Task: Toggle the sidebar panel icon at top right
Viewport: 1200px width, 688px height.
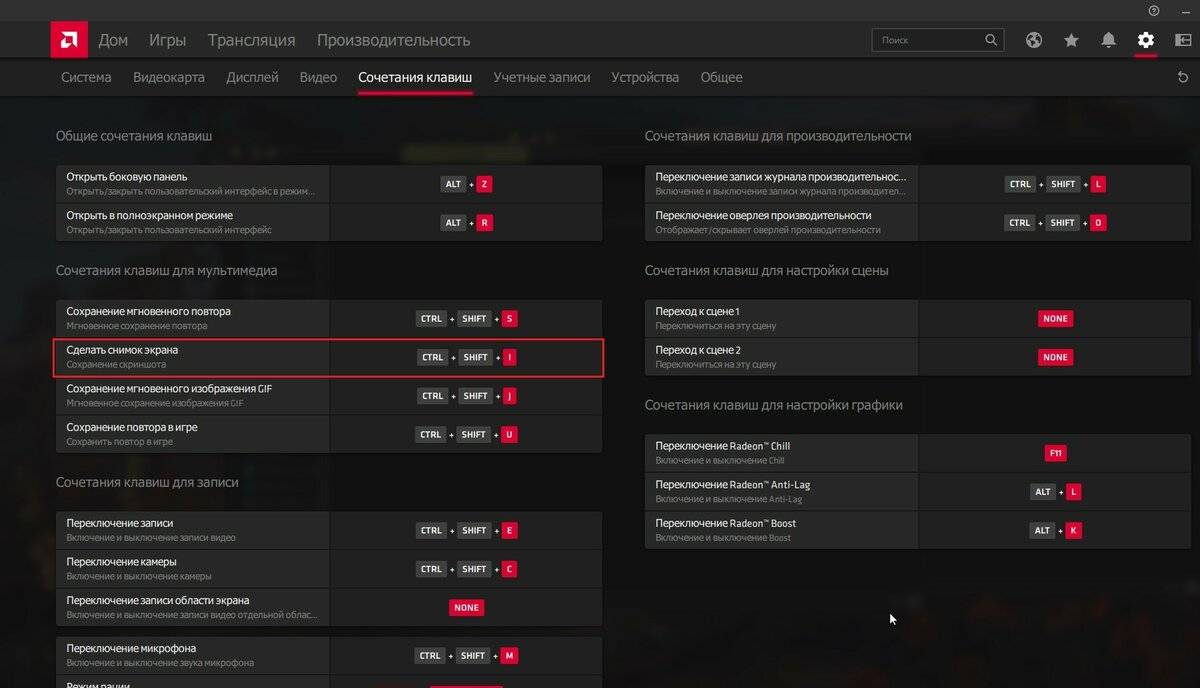Action: [x=1183, y=40]
